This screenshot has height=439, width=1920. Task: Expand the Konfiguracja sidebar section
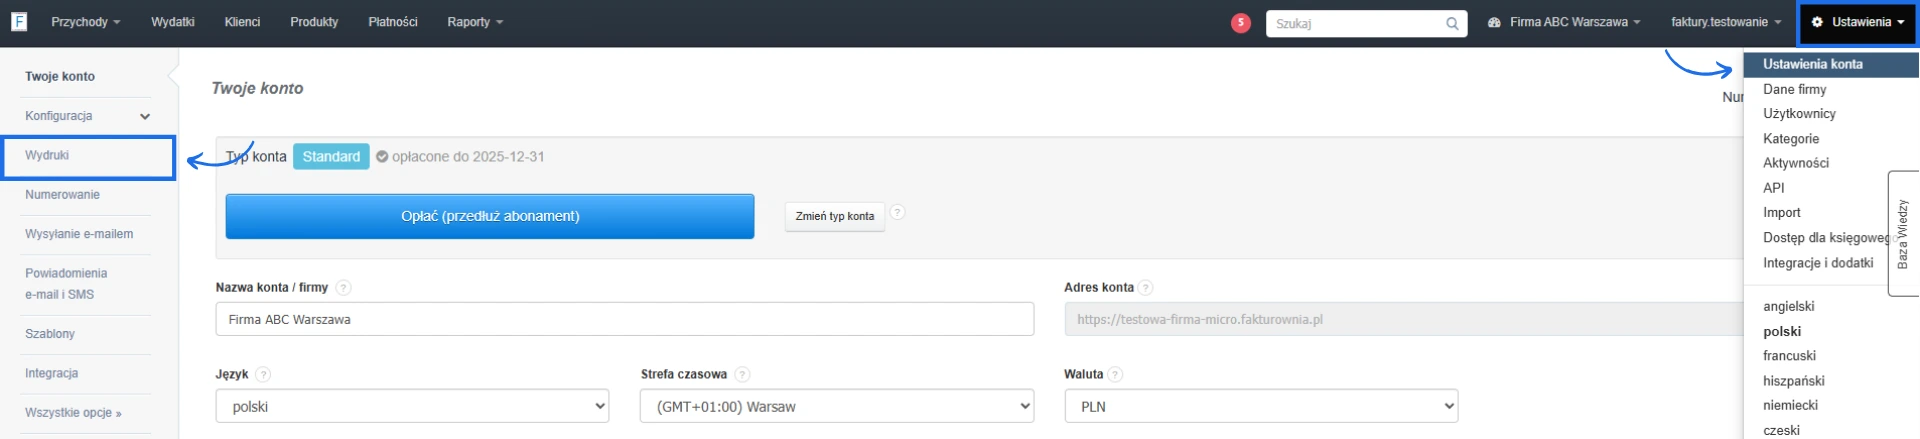(x=88, y=116)
